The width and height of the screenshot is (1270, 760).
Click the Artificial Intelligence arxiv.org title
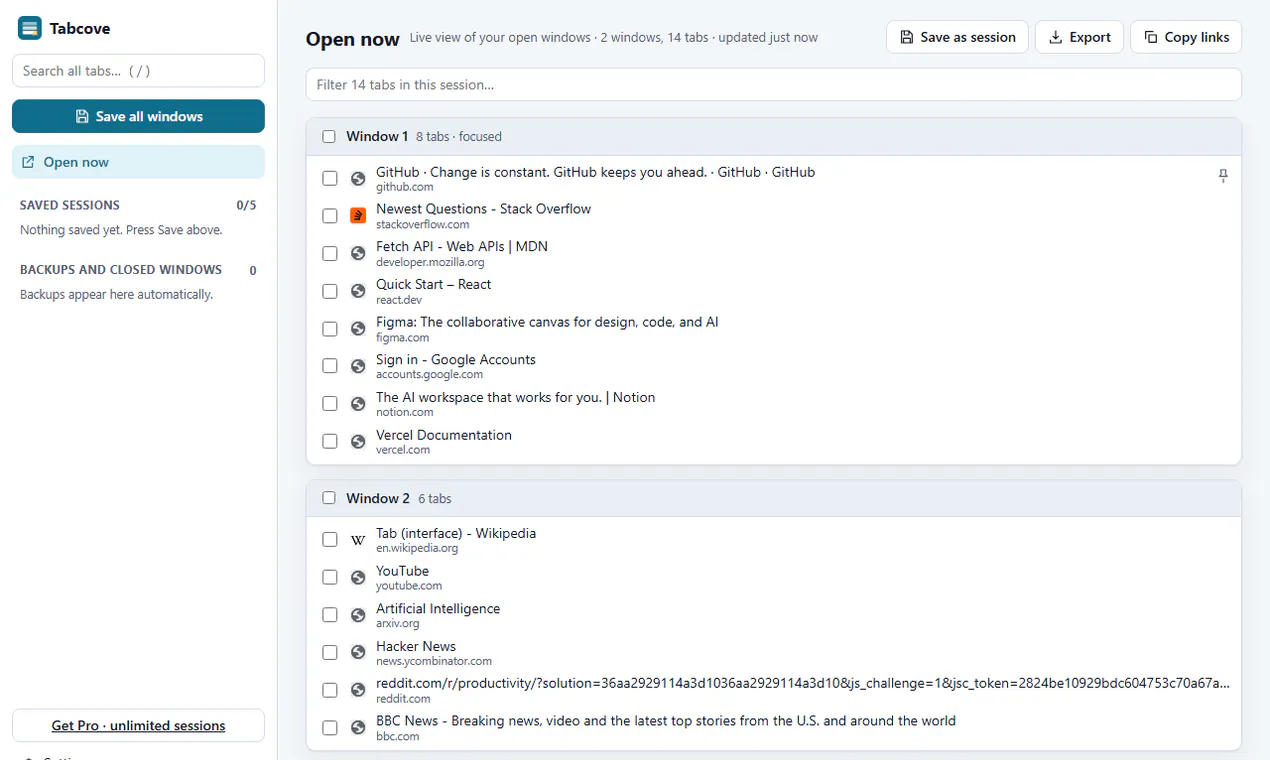coord(438,608)
